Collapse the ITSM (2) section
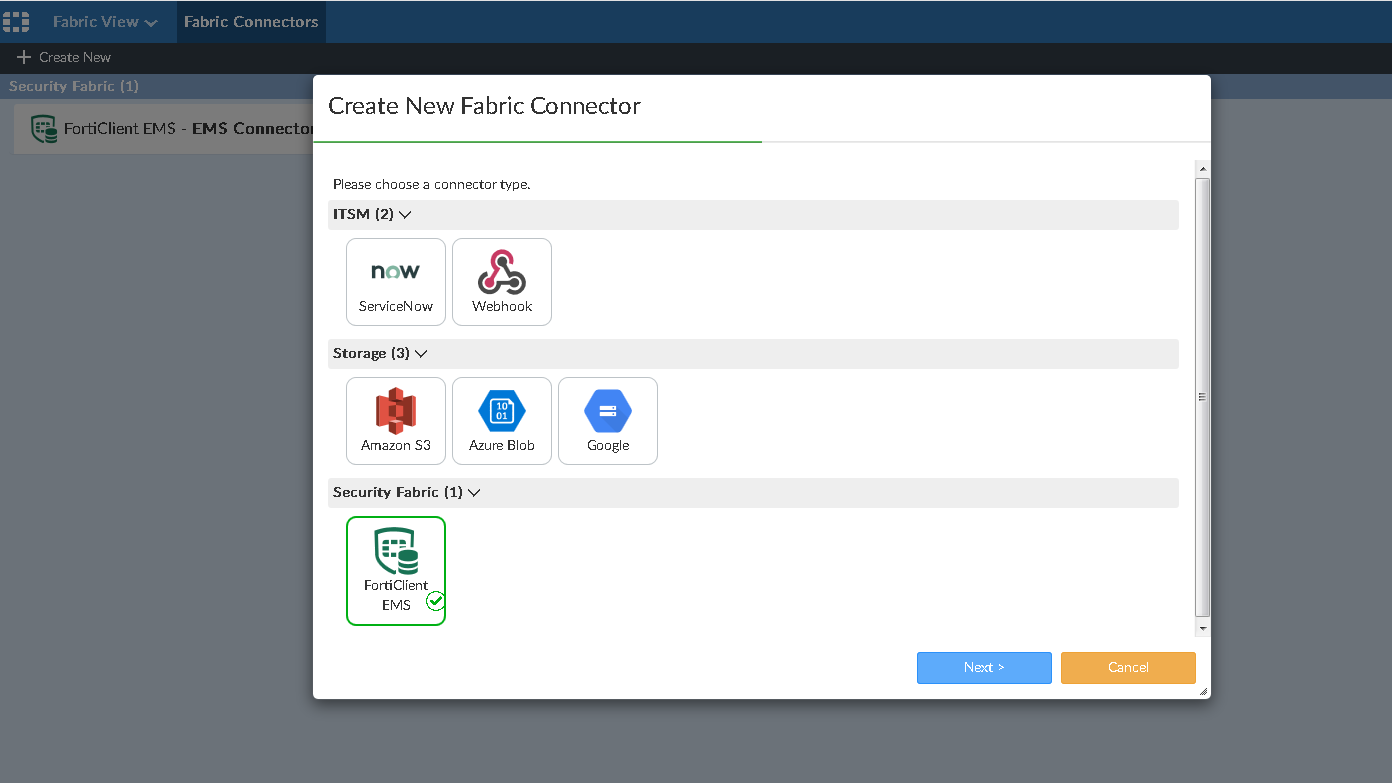Viewport: 1392px width, 783px height. tap(404, 214)
